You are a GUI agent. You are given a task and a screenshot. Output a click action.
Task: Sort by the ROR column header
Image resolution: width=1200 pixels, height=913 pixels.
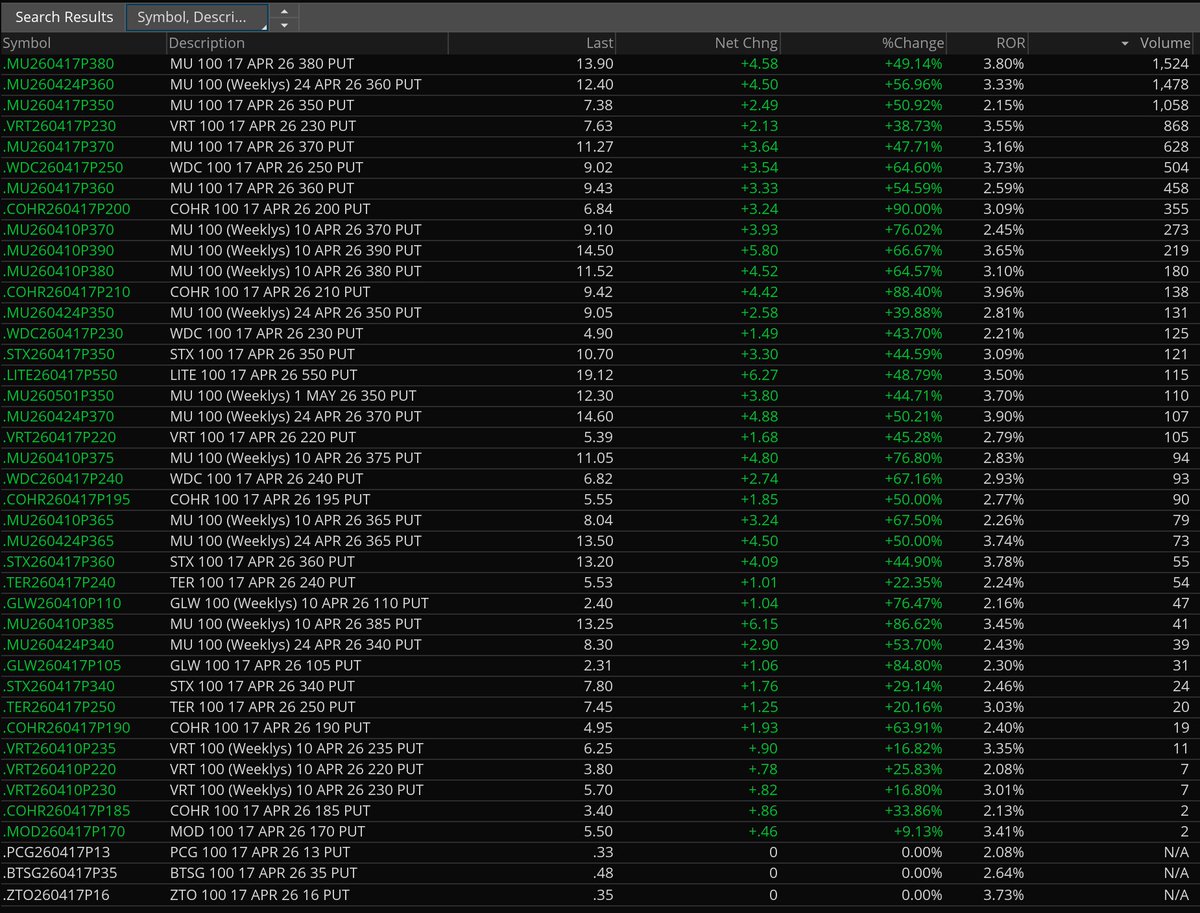987,43
